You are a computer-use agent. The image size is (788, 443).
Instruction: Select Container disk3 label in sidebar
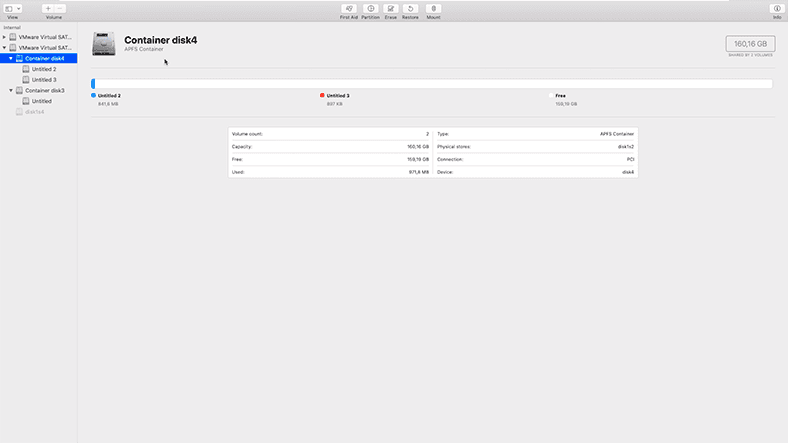point(45,90)
